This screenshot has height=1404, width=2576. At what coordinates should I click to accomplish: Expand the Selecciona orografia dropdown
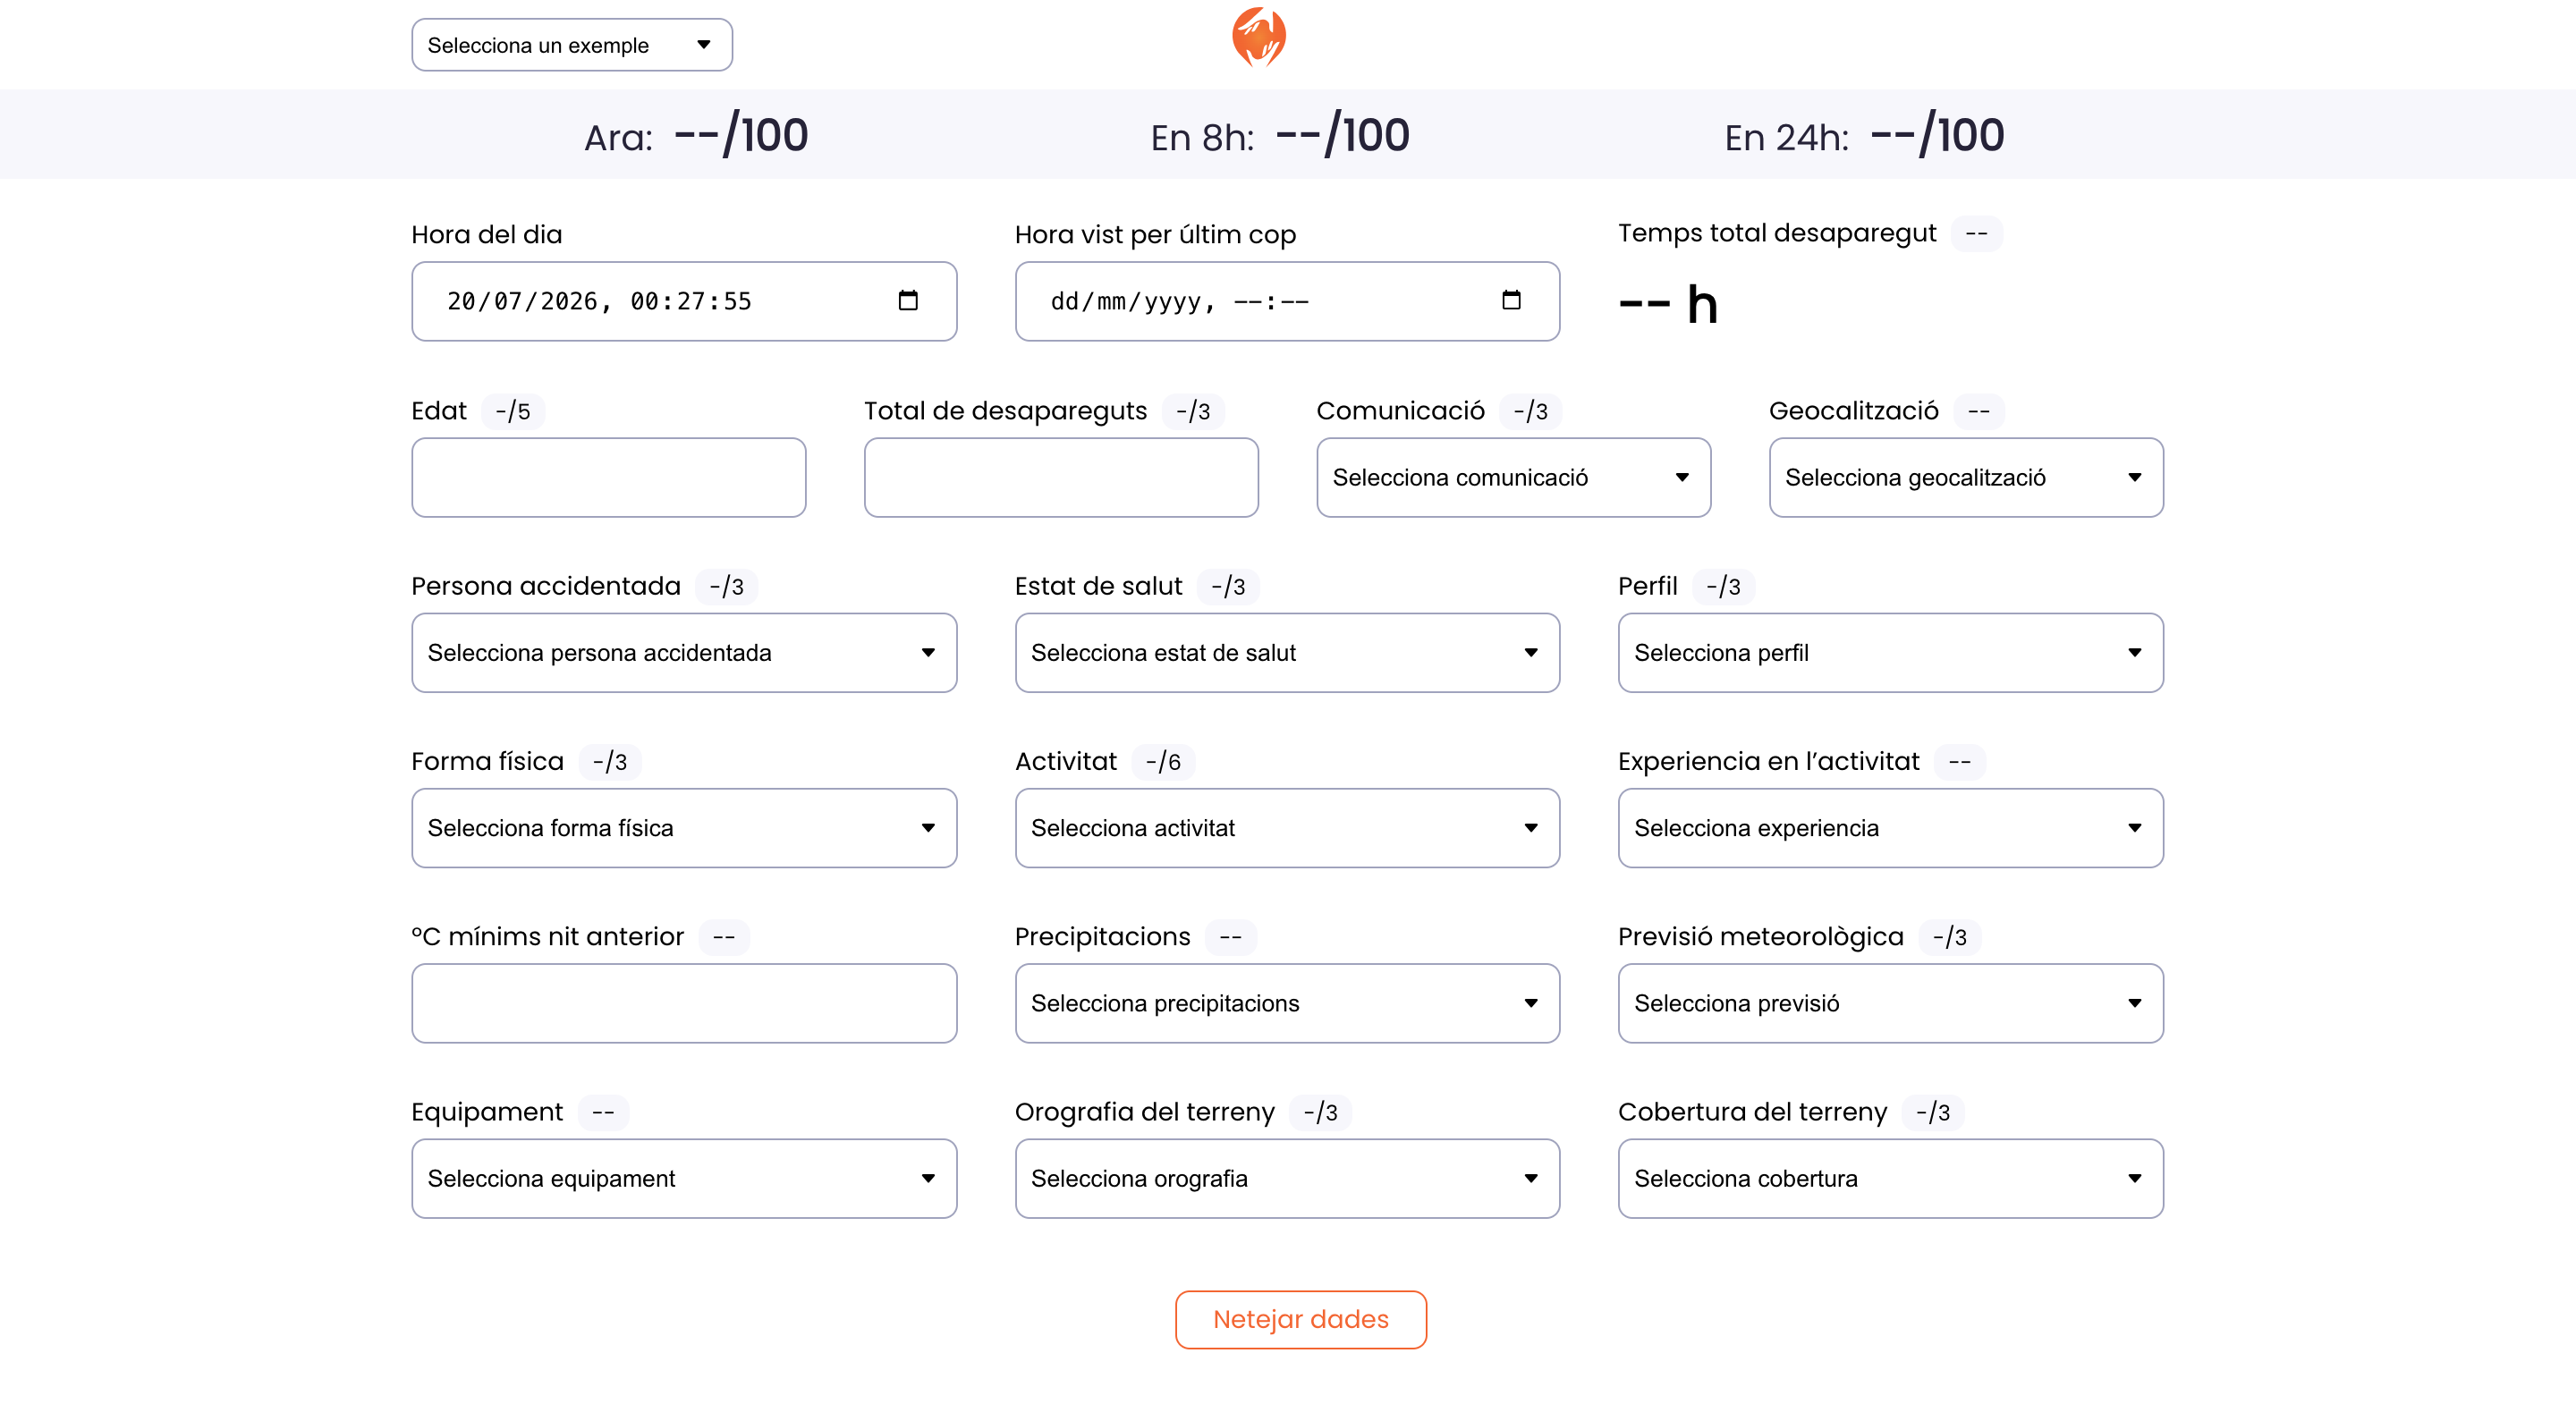pos(1287,1178)
